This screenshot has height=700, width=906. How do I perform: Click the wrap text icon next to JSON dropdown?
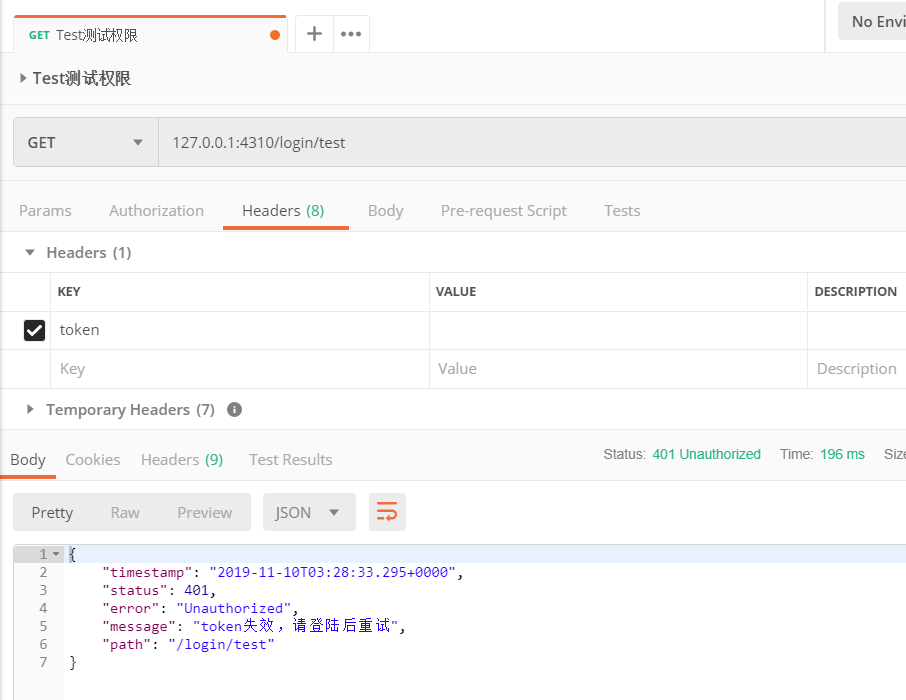[387, 512]
